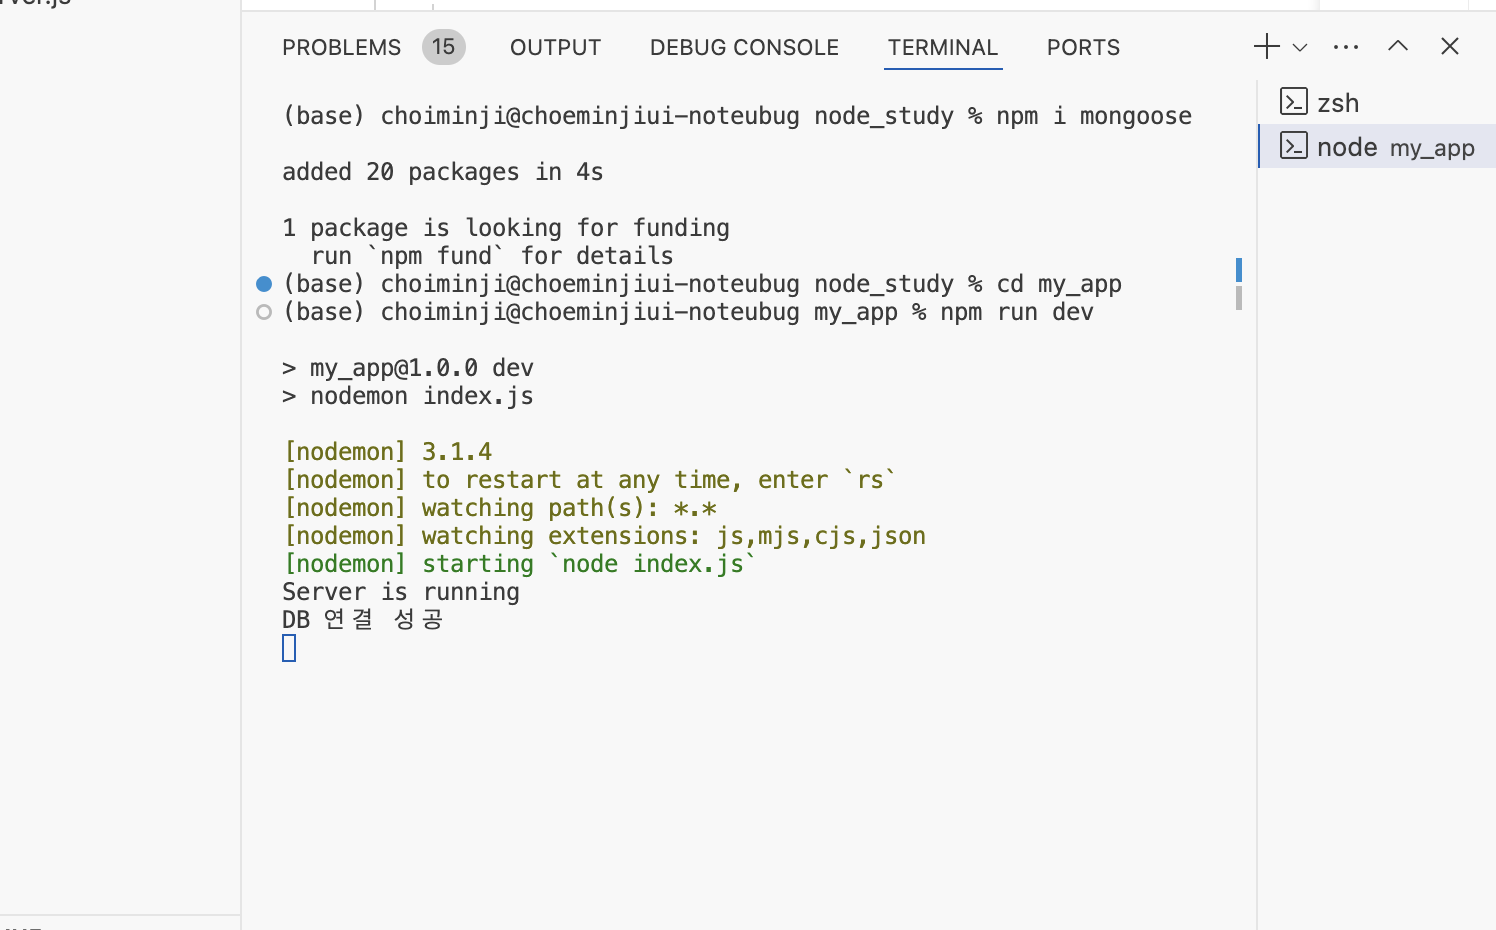Click the blue command decoration dot for cd my_app

(264, 284)
